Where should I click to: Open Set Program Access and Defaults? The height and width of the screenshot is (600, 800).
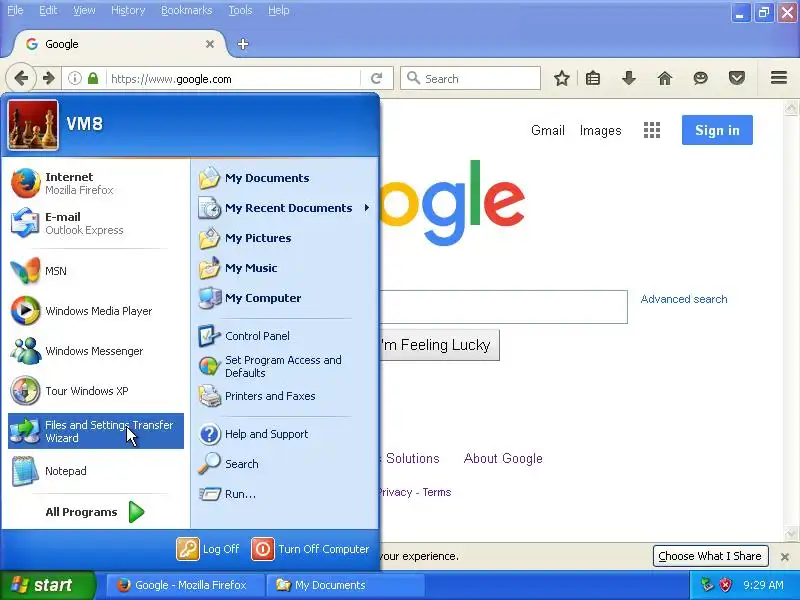[285, 366]
